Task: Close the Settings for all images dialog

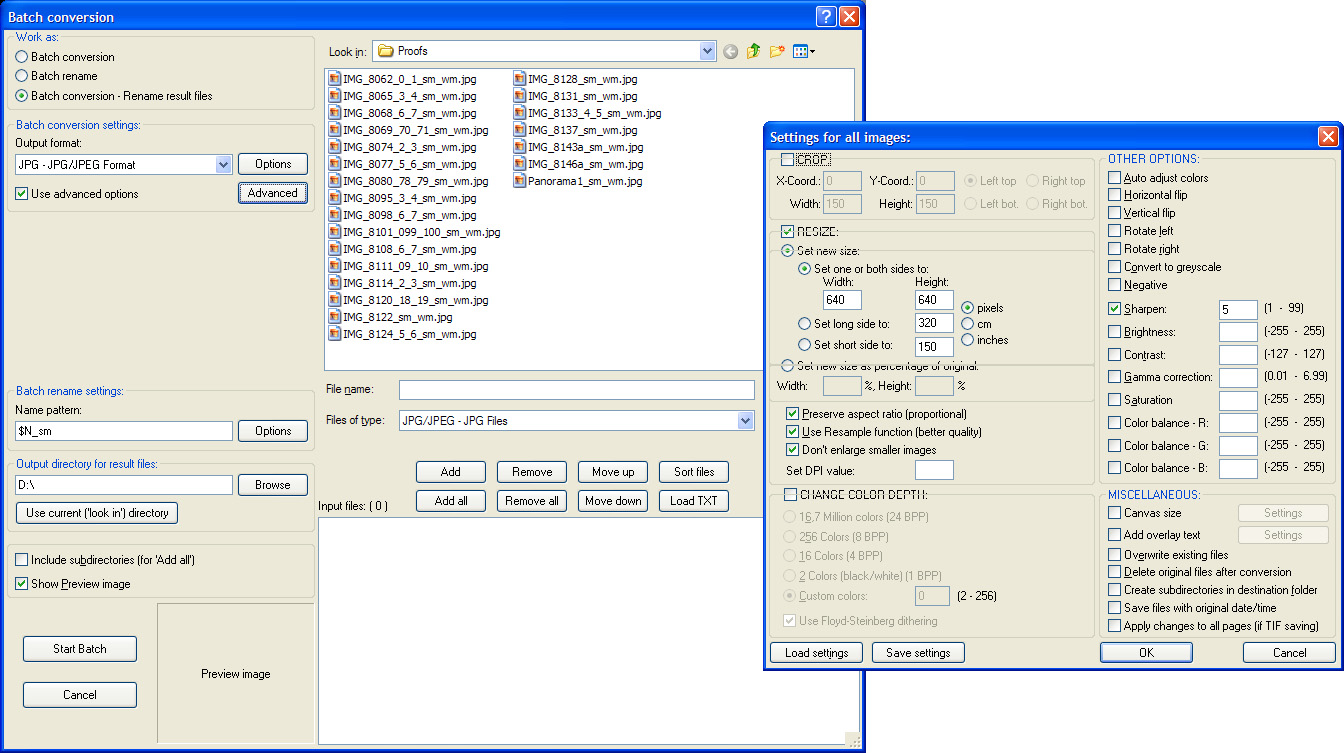Action: tap(1327, 137)
